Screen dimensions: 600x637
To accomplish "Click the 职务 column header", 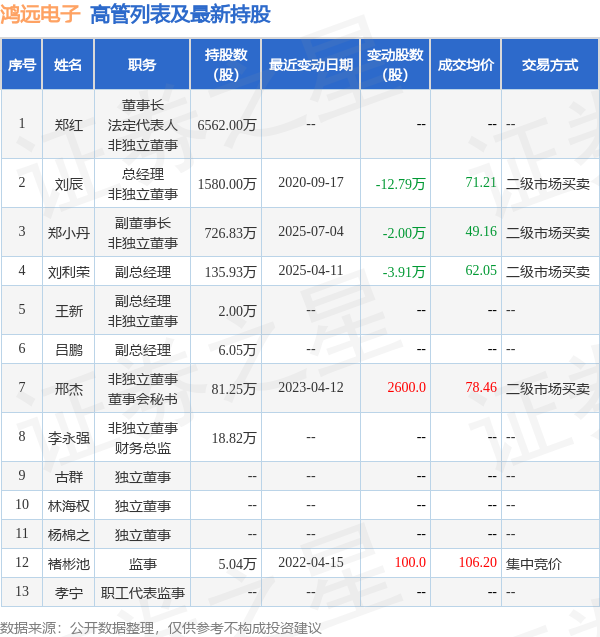I will coord(142,65).
